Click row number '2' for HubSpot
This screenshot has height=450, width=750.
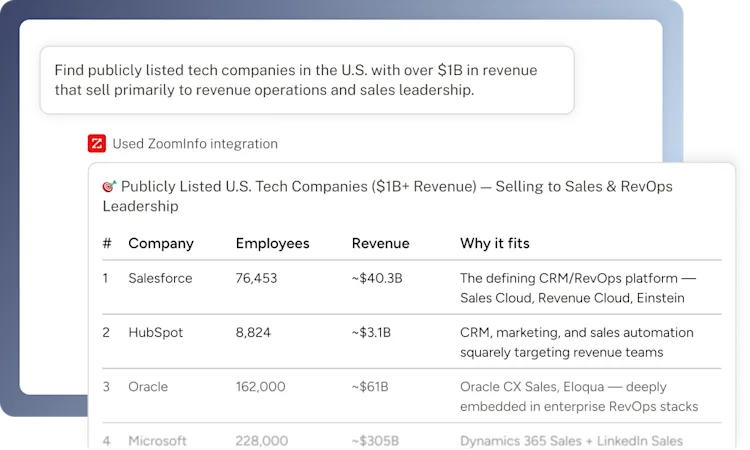click(106, 332)
